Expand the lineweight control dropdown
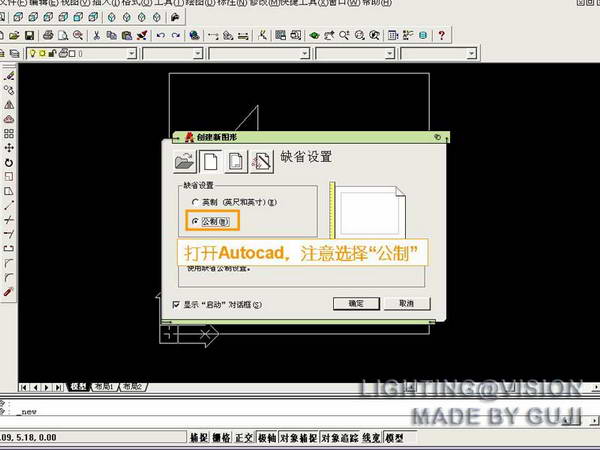Viewport: 600px width, 450px height. click(390, 54)
